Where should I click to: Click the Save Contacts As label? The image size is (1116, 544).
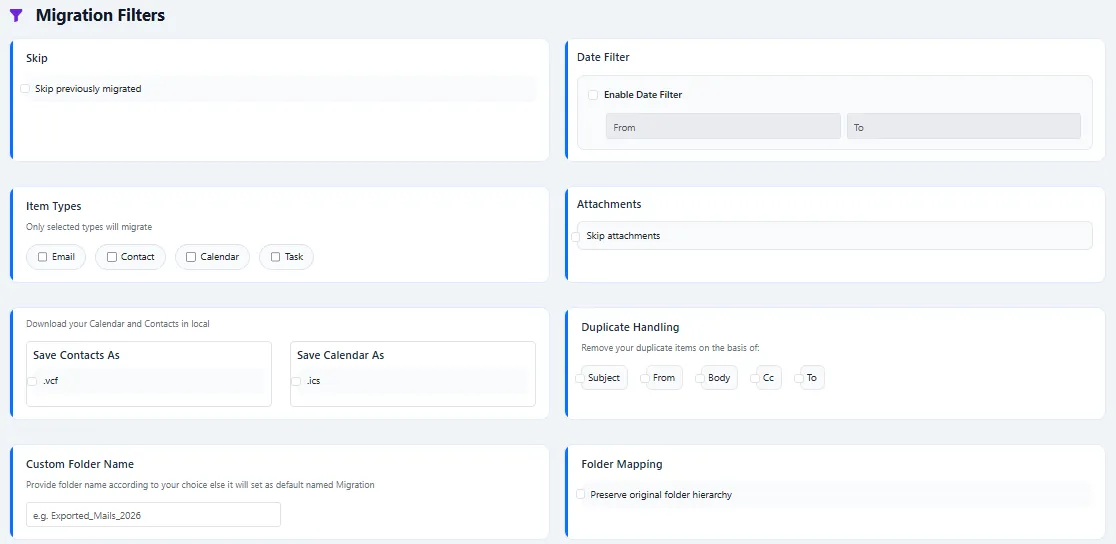[76, 355]
